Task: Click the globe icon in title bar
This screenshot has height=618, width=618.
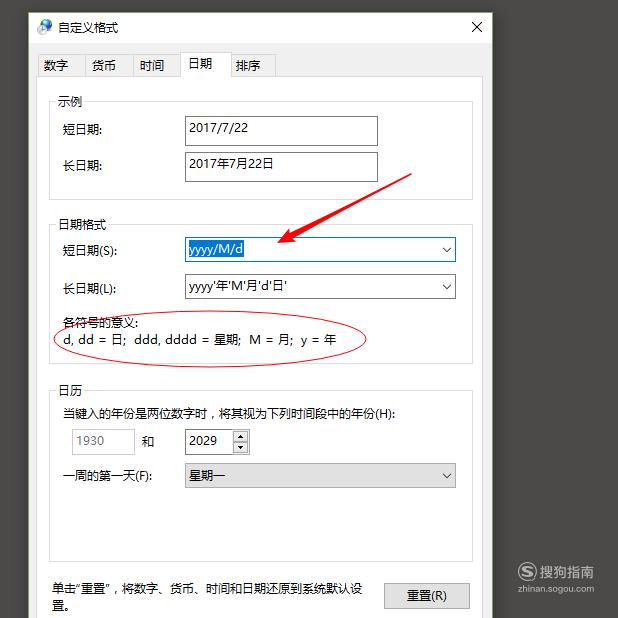Action: 45,27
